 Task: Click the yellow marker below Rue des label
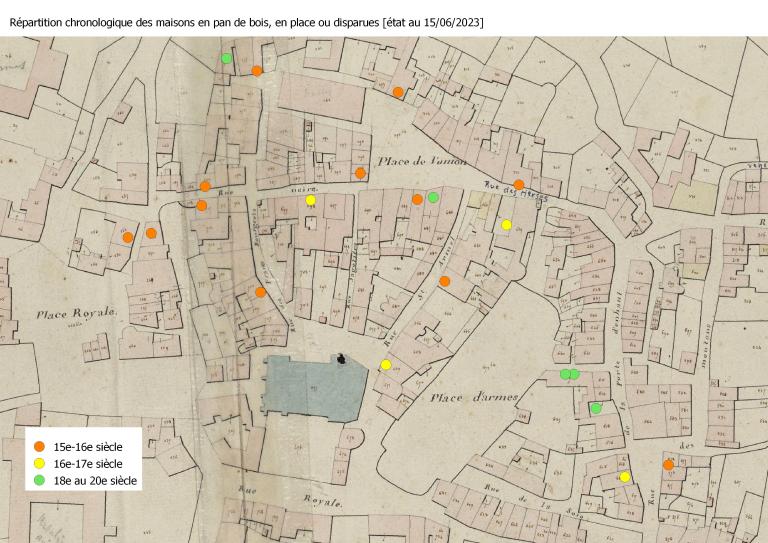point(506,225)
